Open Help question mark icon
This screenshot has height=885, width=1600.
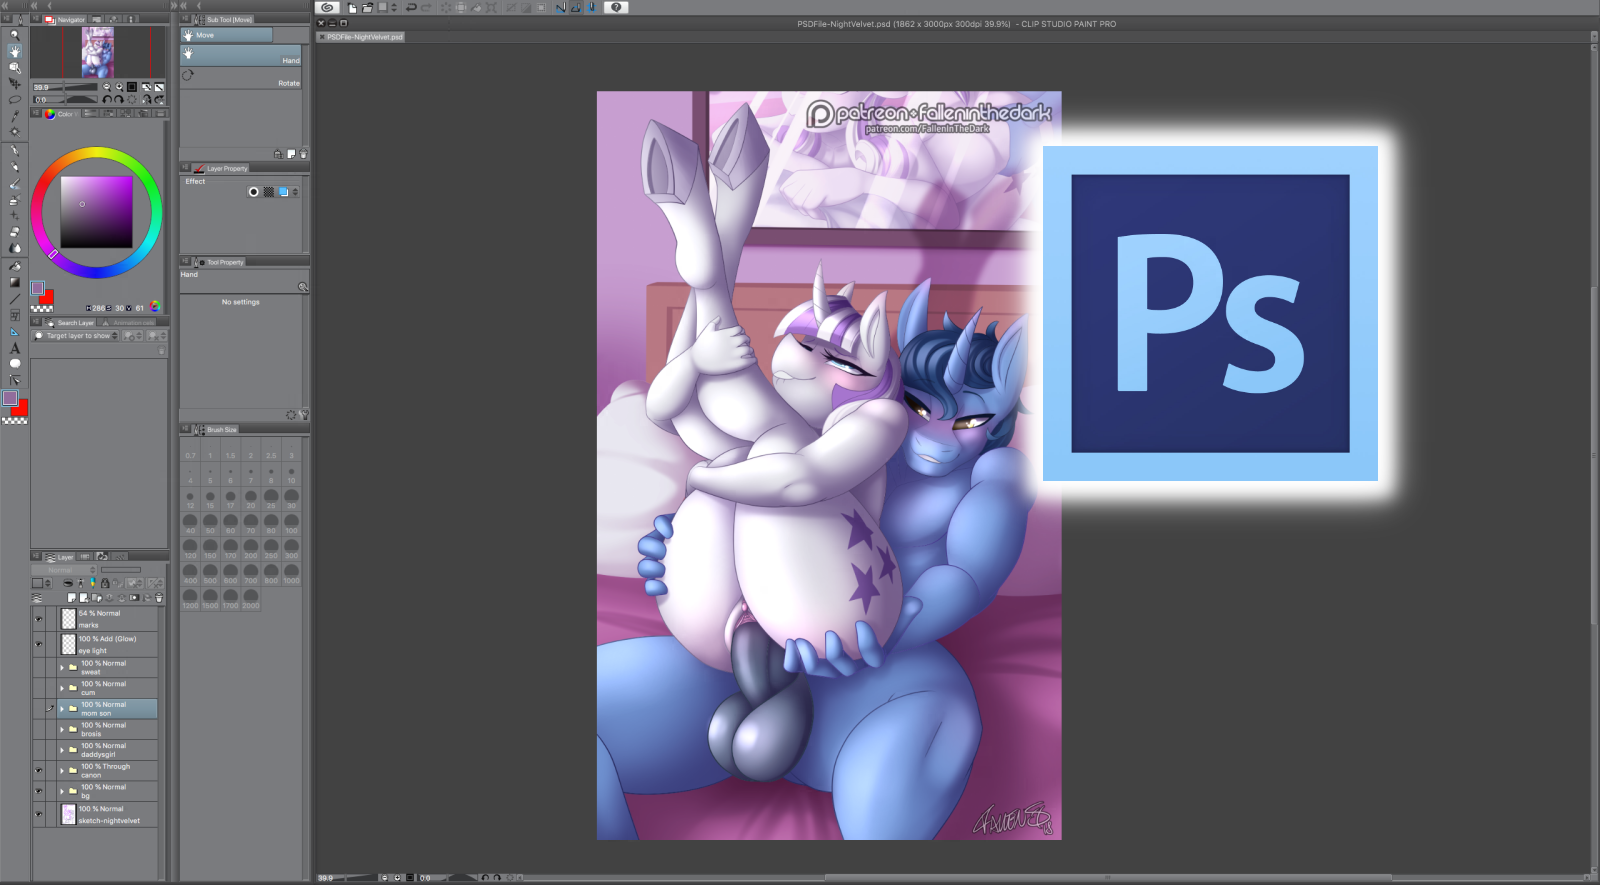pyautogui.click(x=616, y=7)
